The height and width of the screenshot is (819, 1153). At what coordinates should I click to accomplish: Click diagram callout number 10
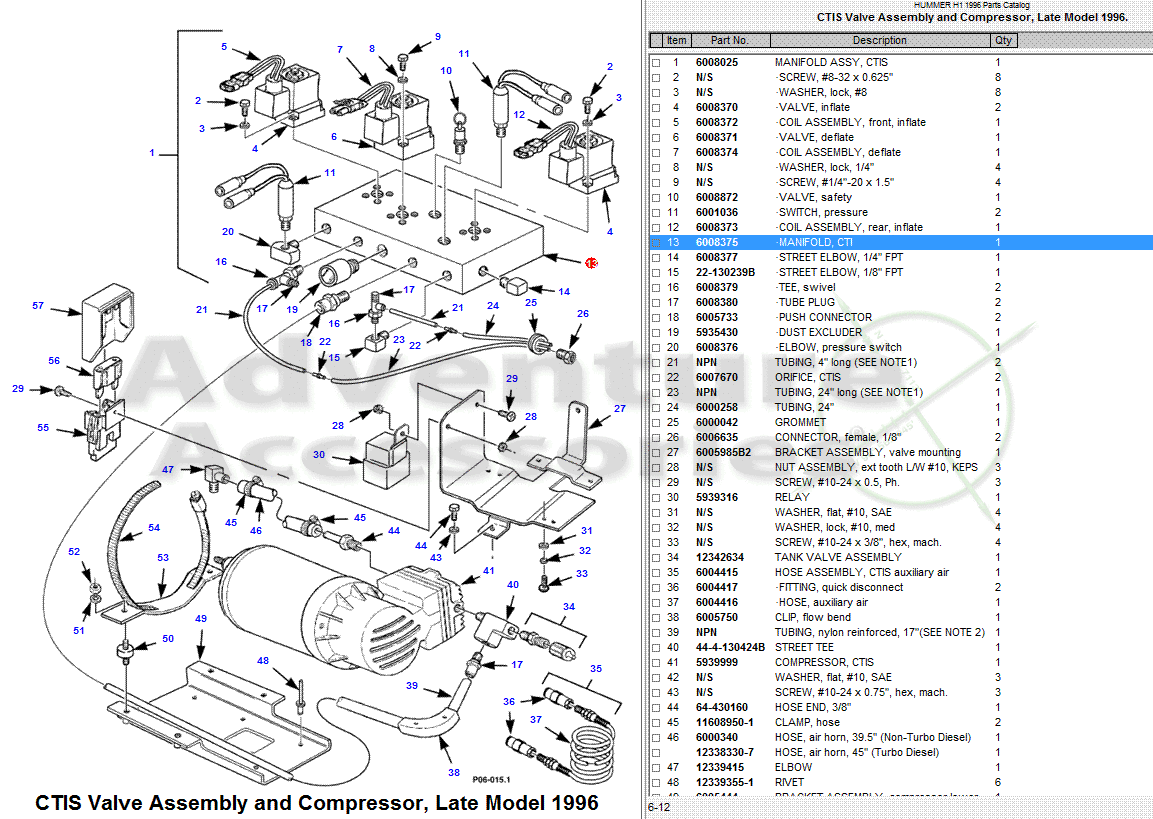[446, 71]
